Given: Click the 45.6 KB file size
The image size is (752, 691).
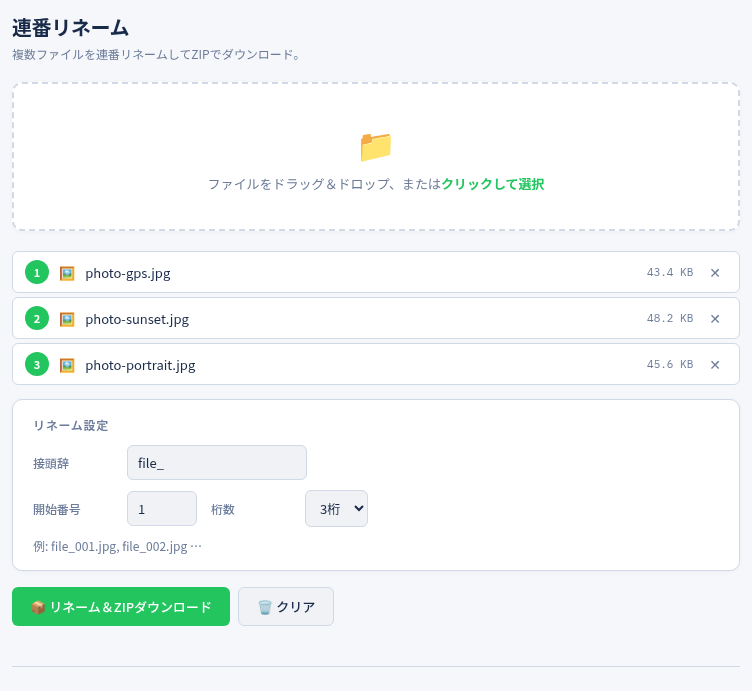Looking at the screenshot, I should [x=670, y=364].
